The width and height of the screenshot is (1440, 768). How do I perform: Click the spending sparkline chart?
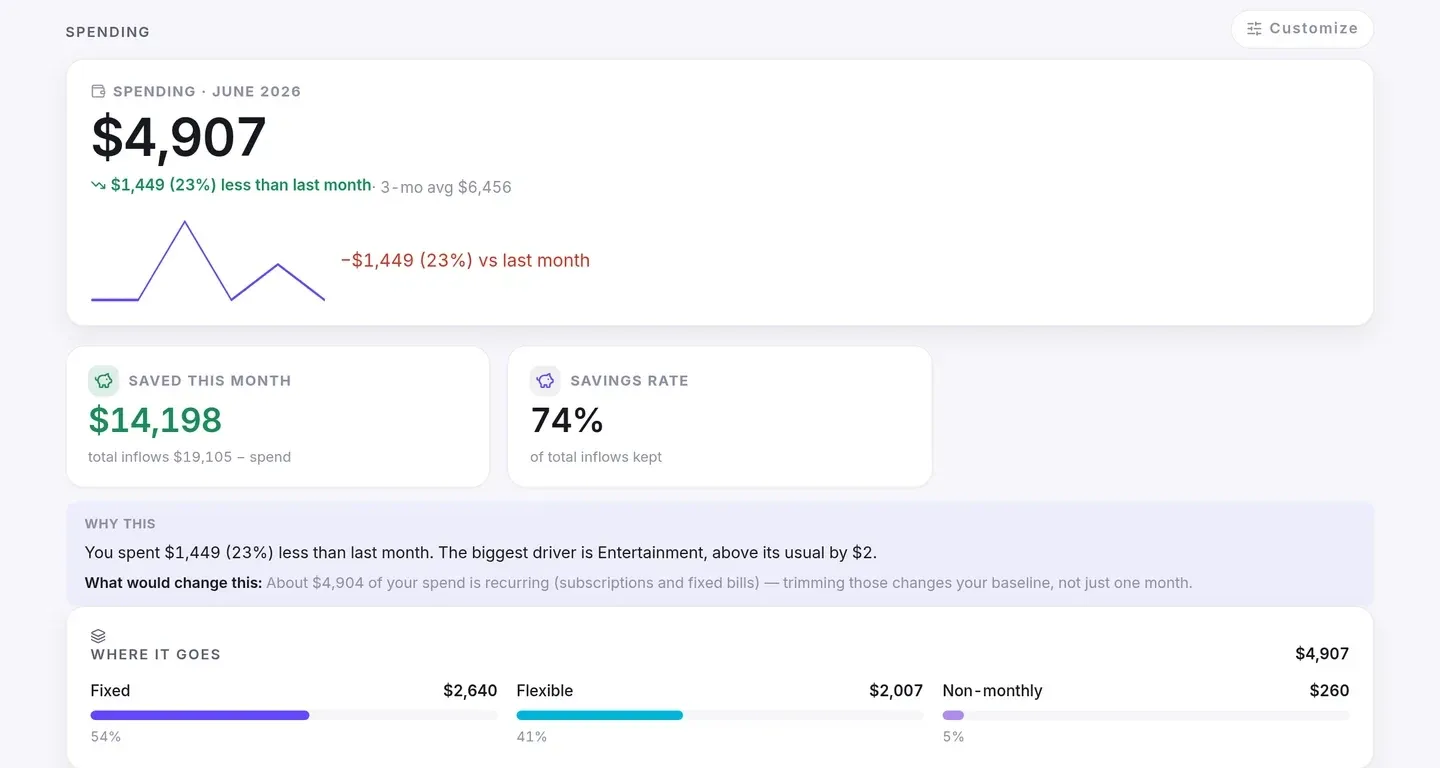(x=208, y=261)
